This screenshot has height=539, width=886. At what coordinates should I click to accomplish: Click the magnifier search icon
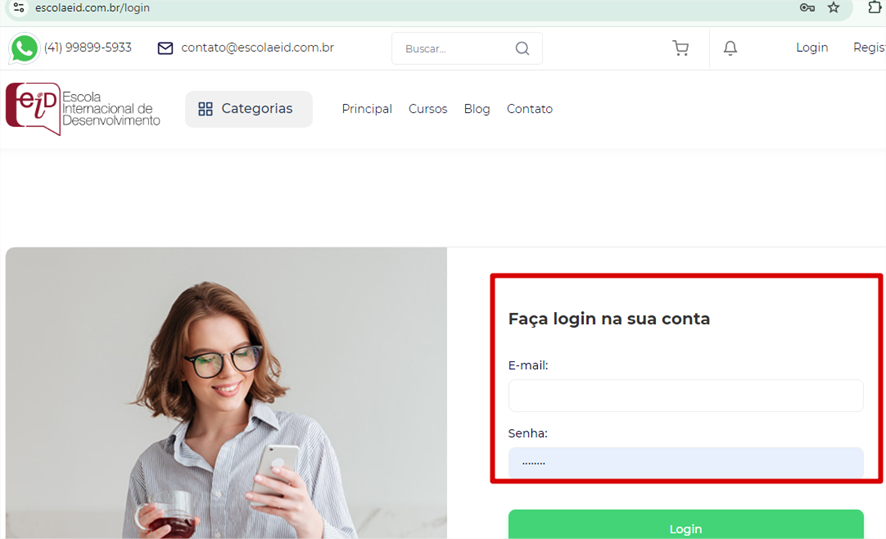pyautogui.click(x=522, y=48)
